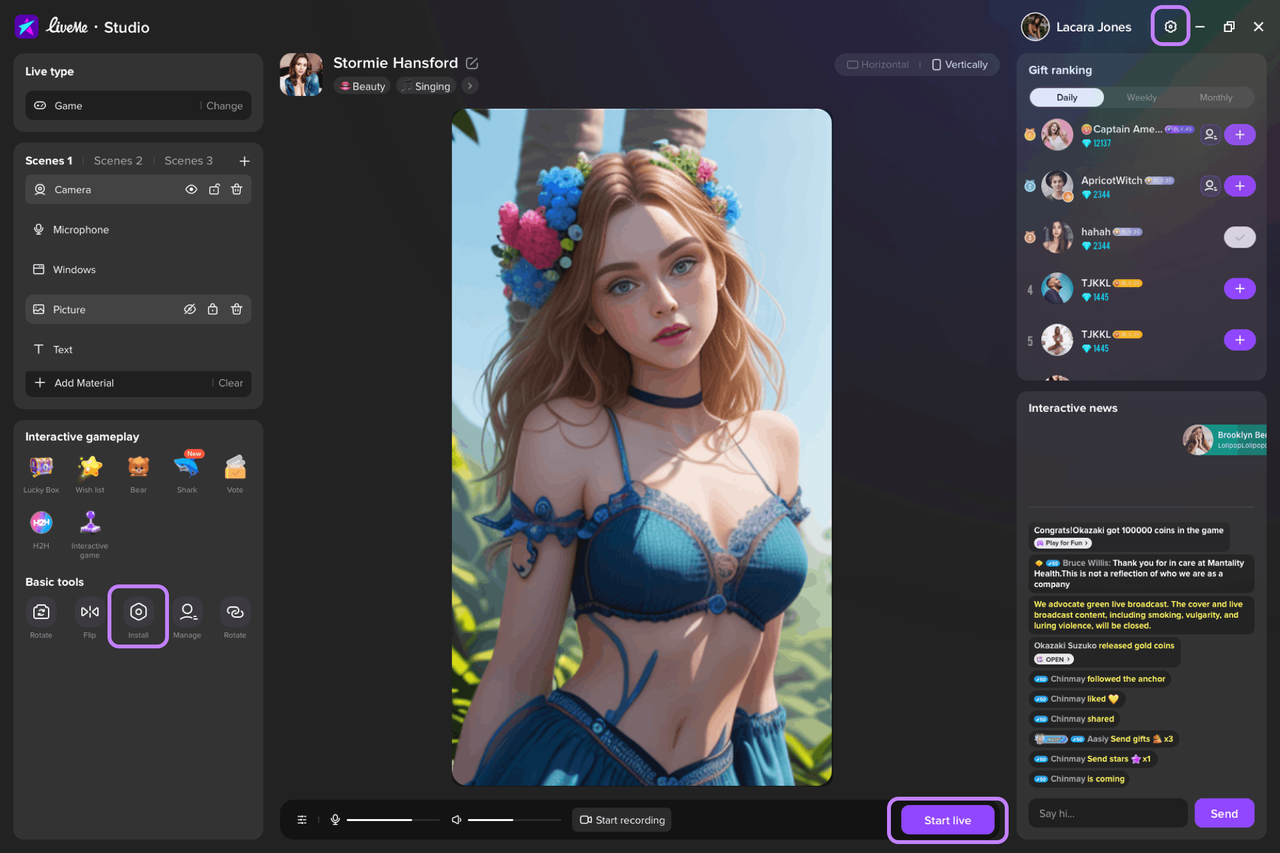Open the Install basic tool
Viewport: 1280px width, 853px height.
coord(138,613)
